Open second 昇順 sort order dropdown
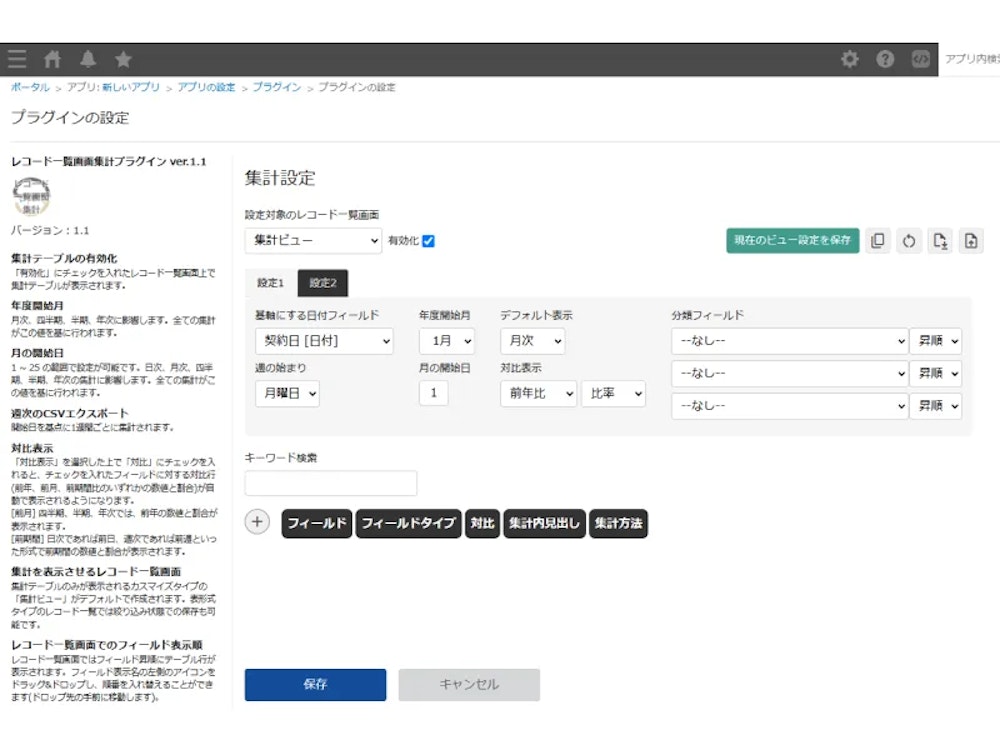1000x750 pixels. pos(936,373)
